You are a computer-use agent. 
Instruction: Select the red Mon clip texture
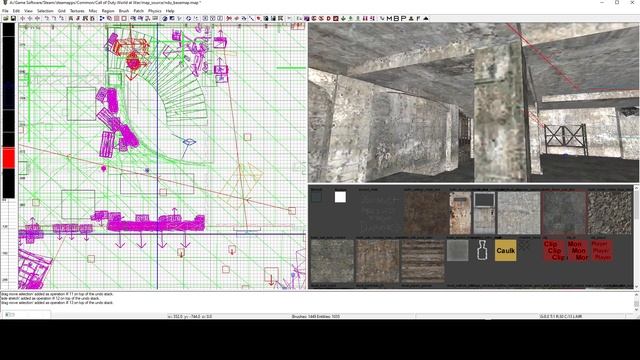(x=578, y=250)
